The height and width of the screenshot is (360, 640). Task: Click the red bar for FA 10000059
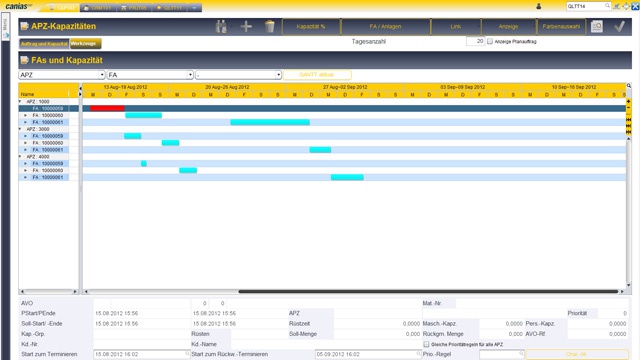[x=107, y=109]
